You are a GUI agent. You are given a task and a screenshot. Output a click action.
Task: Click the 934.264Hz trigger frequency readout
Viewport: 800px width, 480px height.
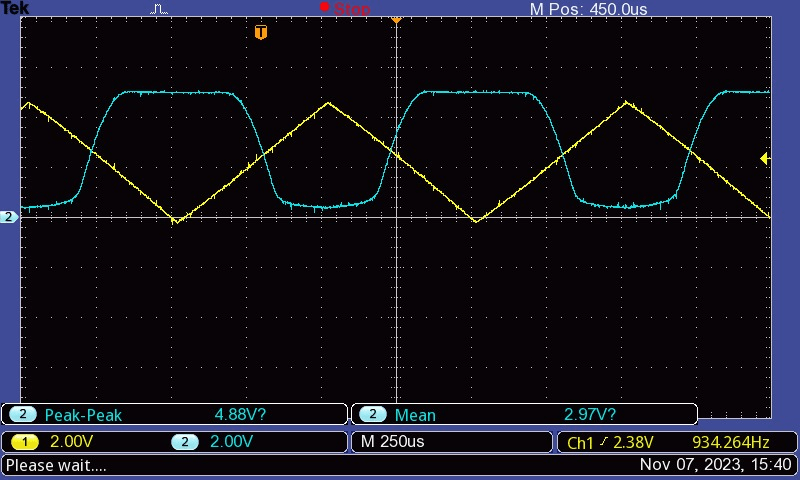pos(730,442)
